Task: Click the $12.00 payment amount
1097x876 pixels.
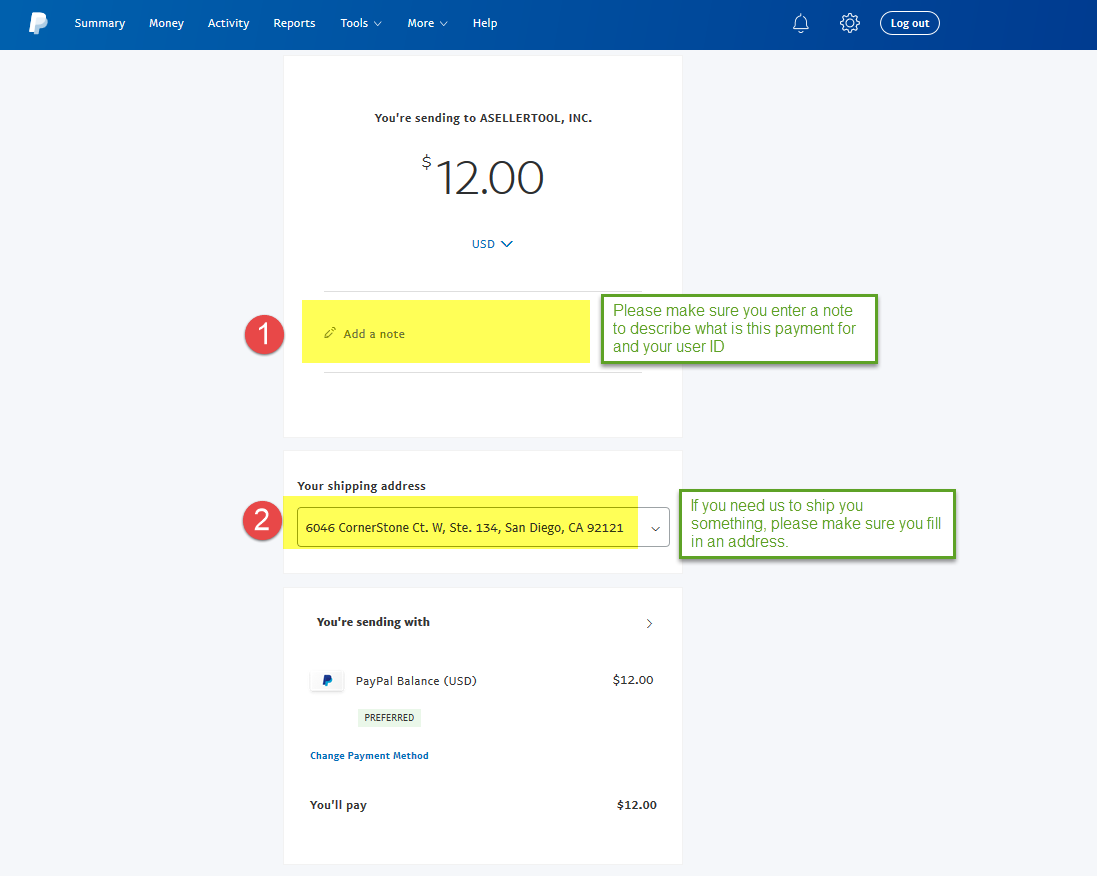Action: 483,176
